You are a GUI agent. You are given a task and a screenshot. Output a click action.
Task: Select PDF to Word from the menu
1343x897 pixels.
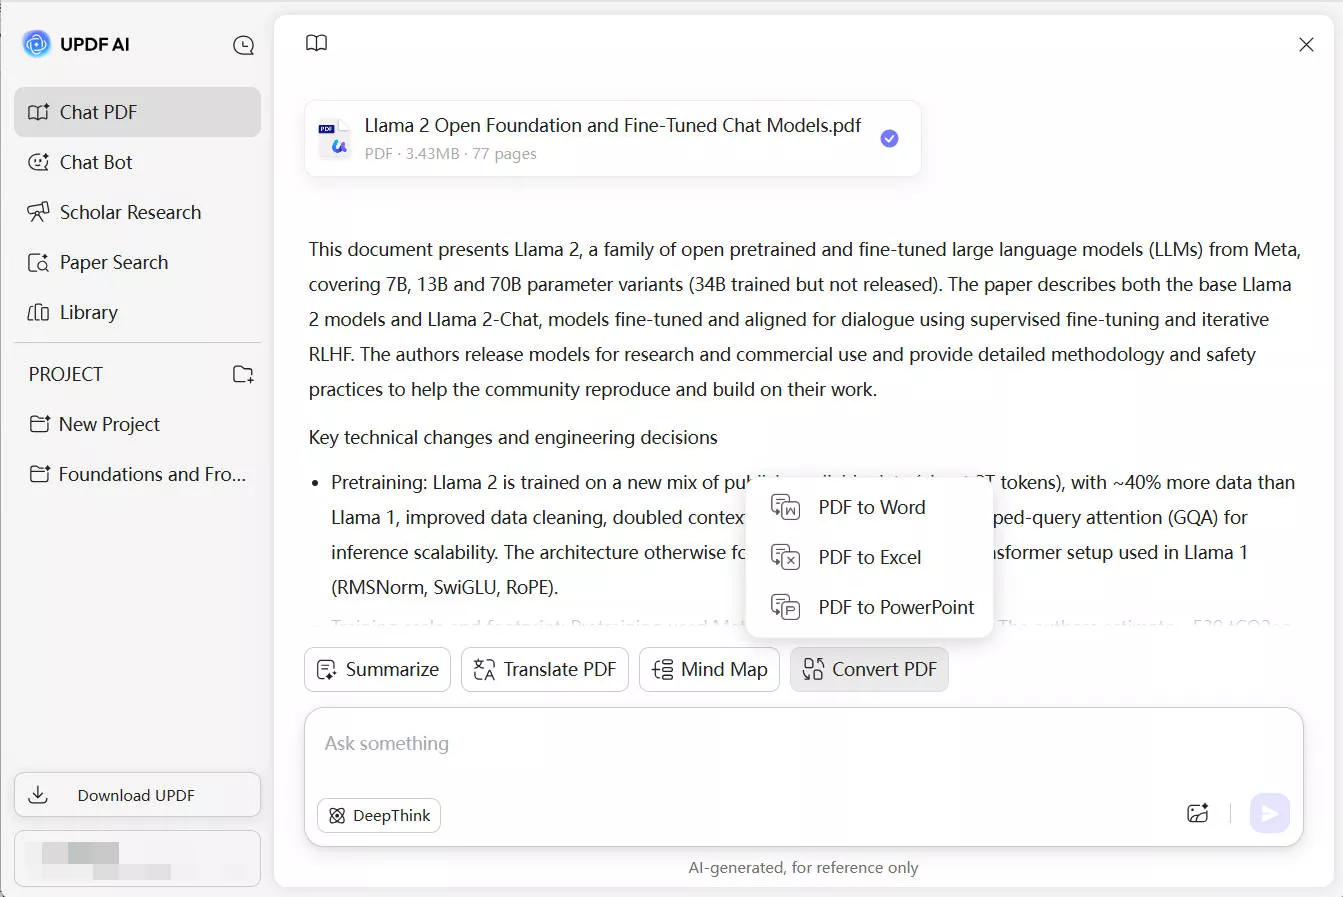tap(870, 507)
